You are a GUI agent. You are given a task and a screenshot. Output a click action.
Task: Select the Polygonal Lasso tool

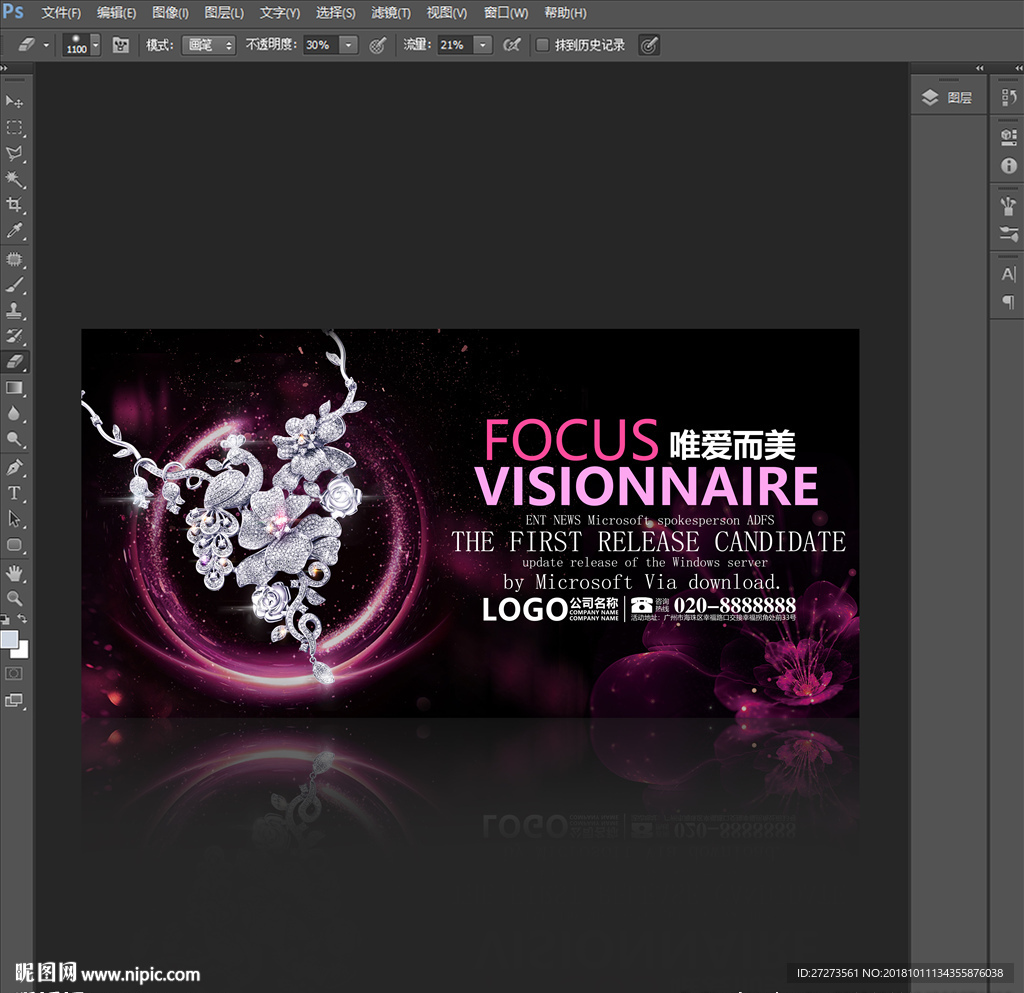pyautogui.click(x=14, y=153)
